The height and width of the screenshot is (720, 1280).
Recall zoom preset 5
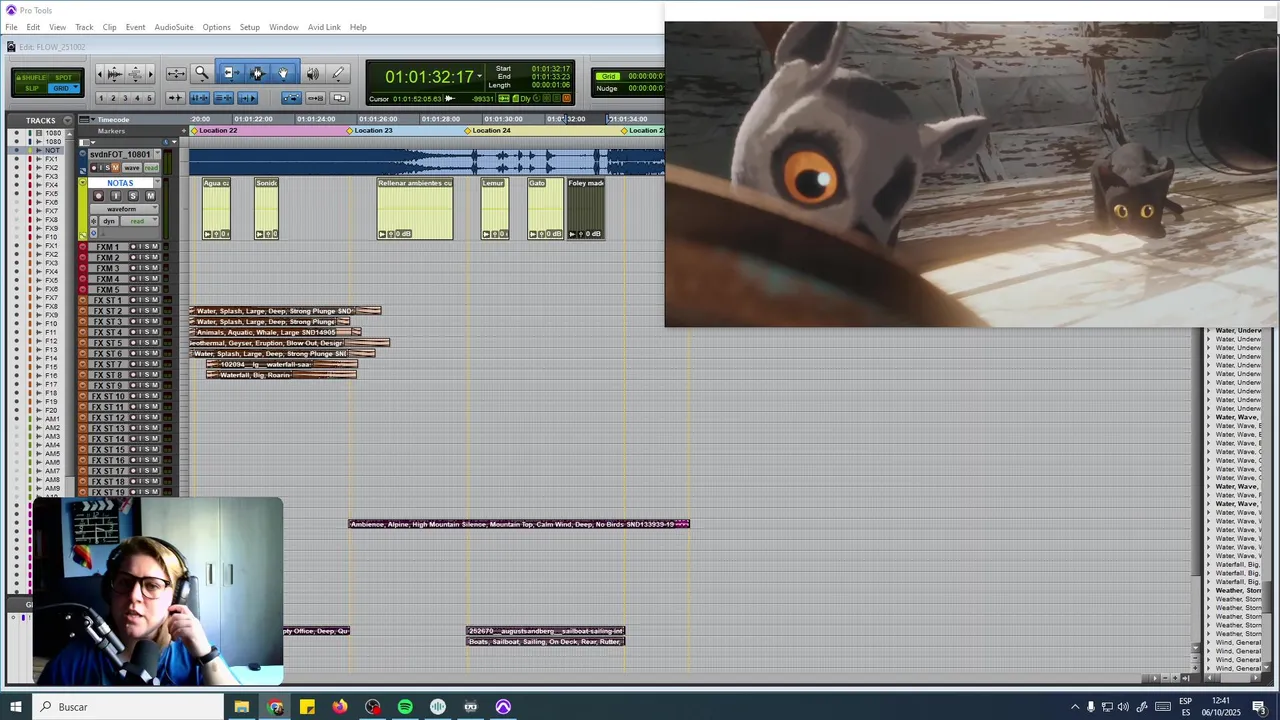click(x=149, y=98)
